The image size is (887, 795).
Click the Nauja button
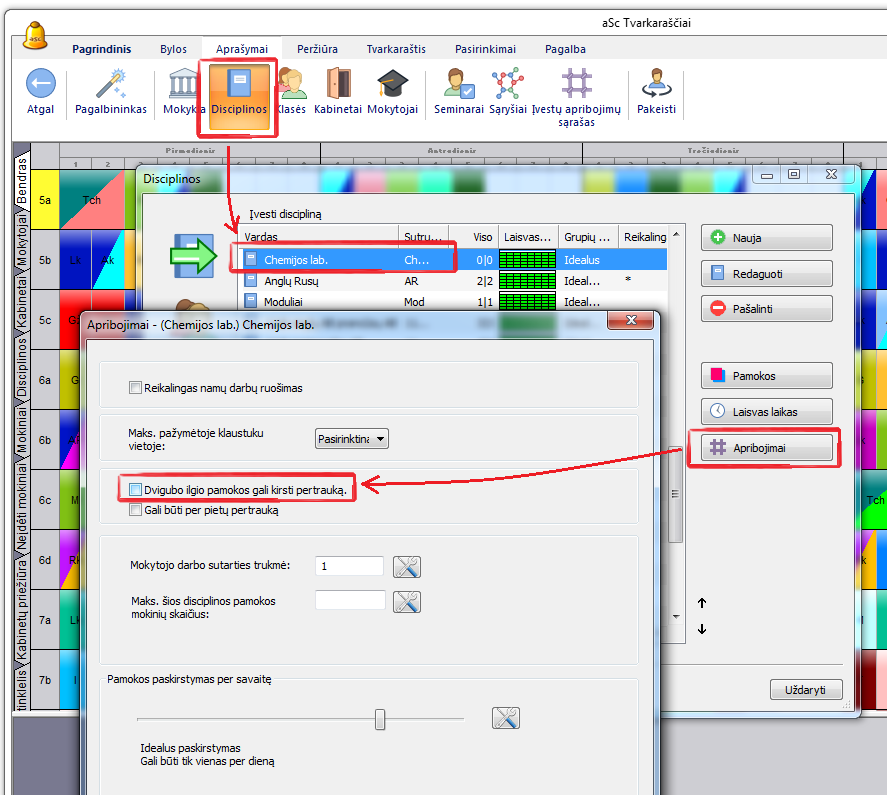click(767, 238)
